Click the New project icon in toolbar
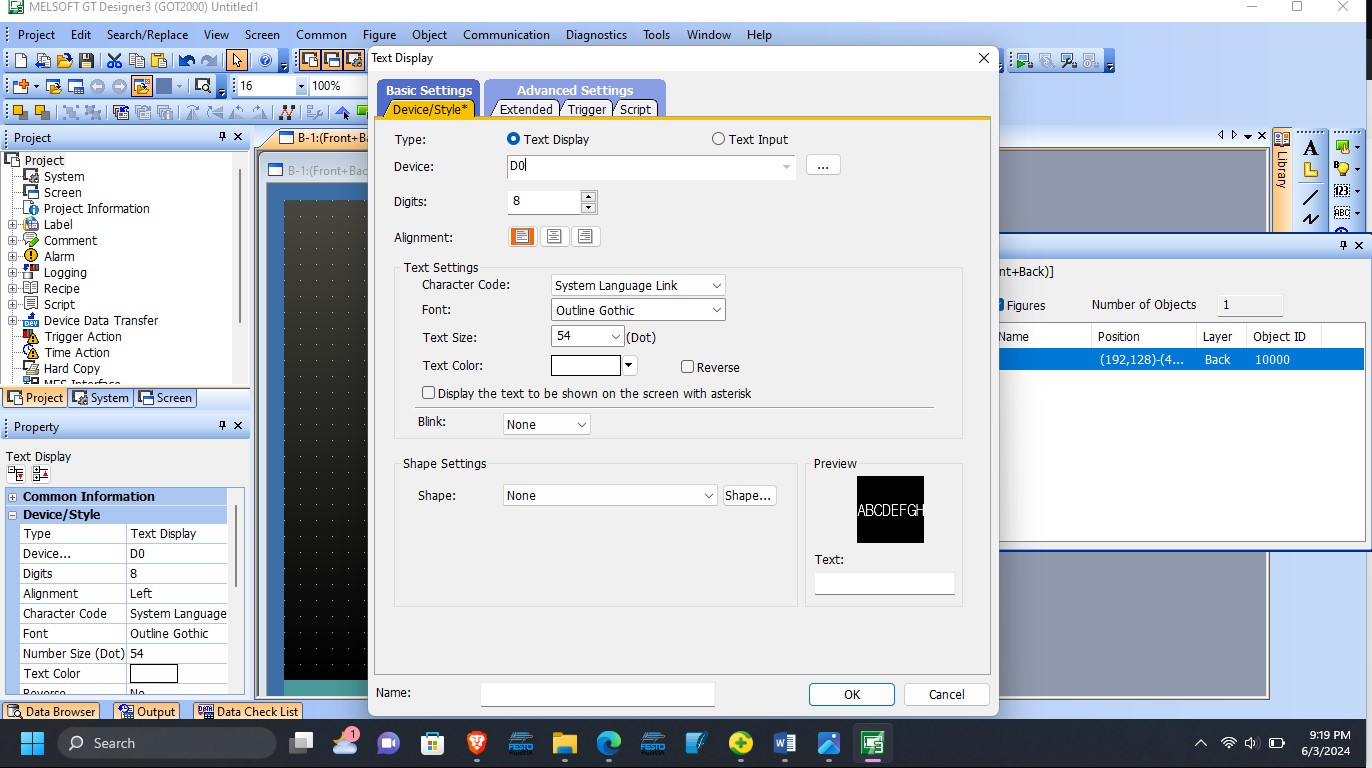Viewport: 1372px width, 768px height. click(x=21, y=61)
